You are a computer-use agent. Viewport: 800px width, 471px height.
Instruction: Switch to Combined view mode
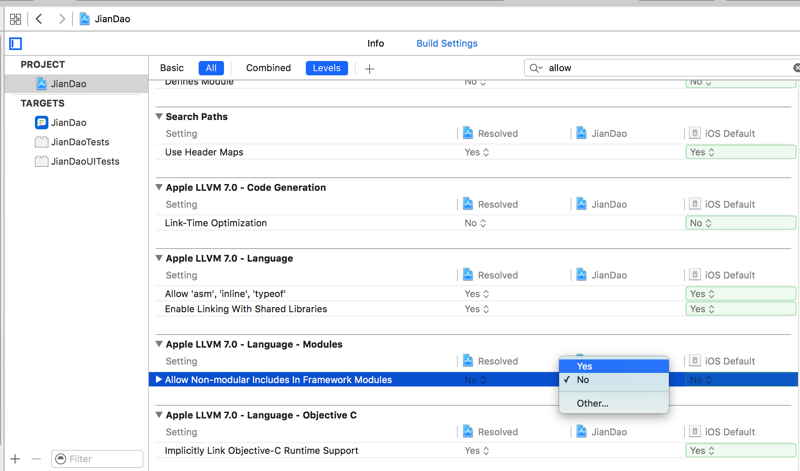pos(268,68)
